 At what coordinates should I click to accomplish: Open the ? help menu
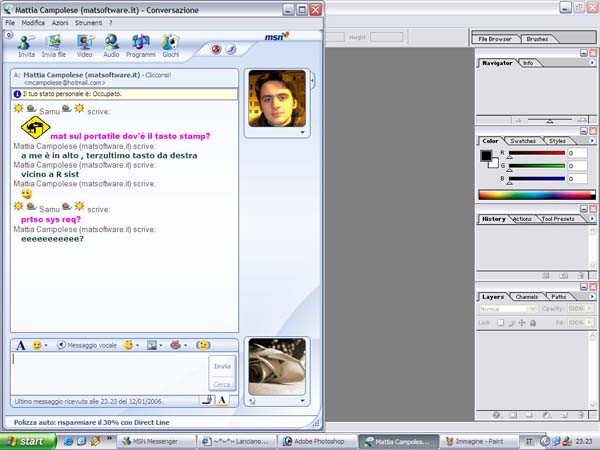[x=111, y=23]
